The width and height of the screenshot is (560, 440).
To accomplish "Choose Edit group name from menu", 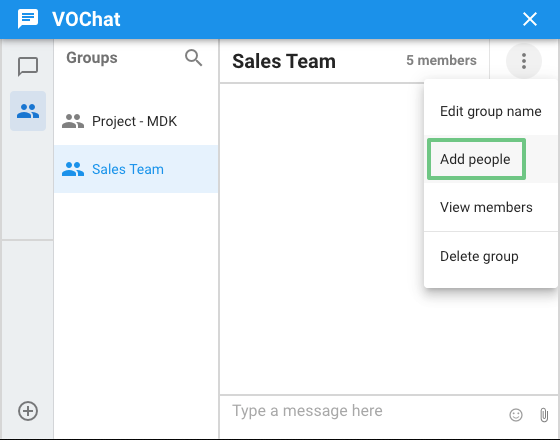I will [x=490, y=111].
